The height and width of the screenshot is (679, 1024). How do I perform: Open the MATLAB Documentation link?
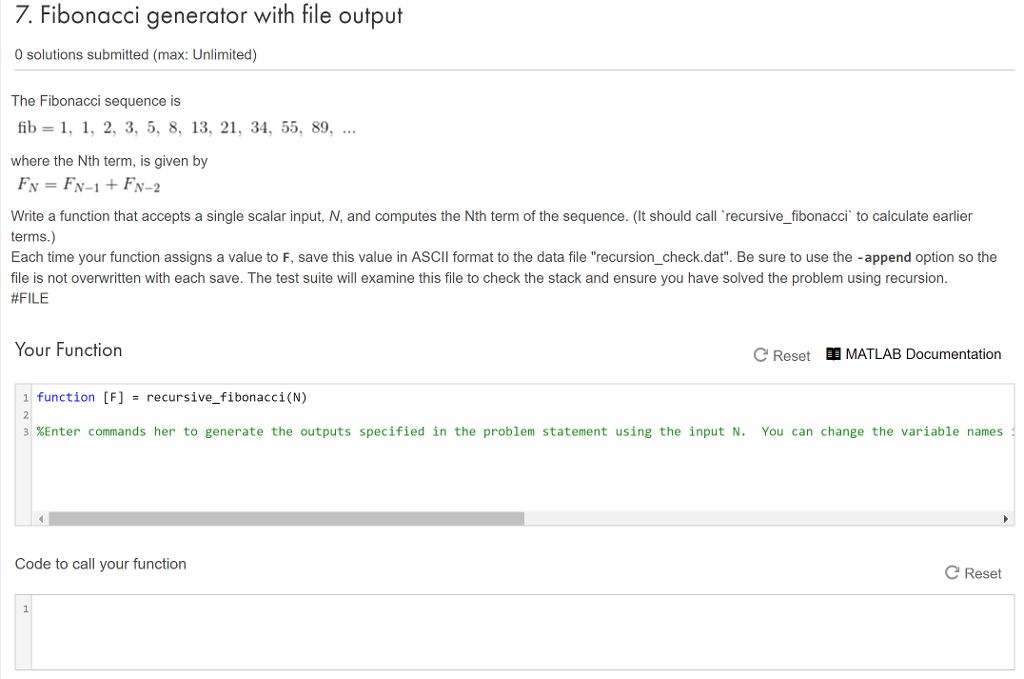click(x=923, y=354)
